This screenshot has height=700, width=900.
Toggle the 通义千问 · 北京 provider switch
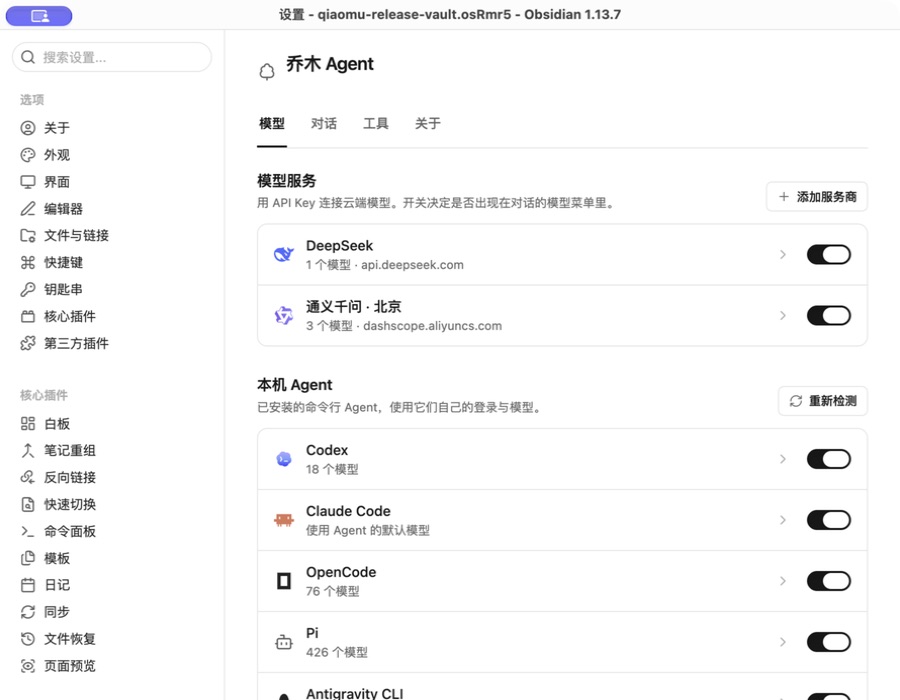[828, 315]
